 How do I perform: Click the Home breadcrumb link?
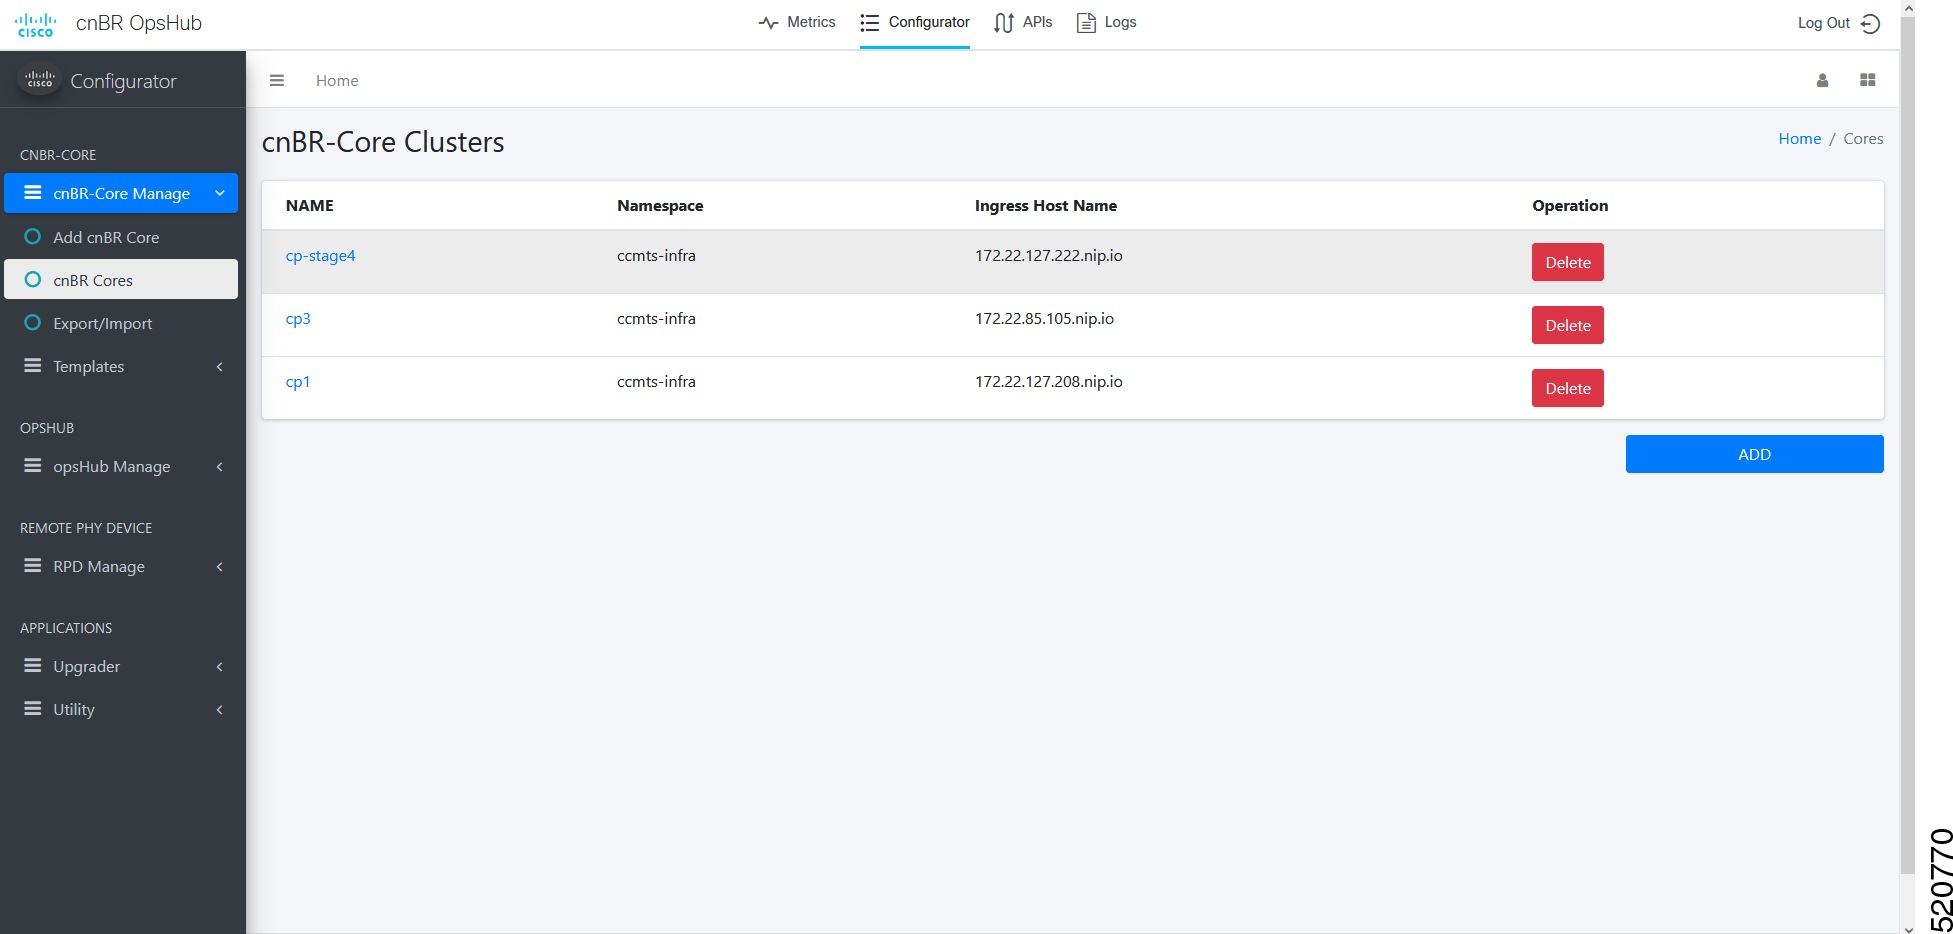pos(1799,138)
